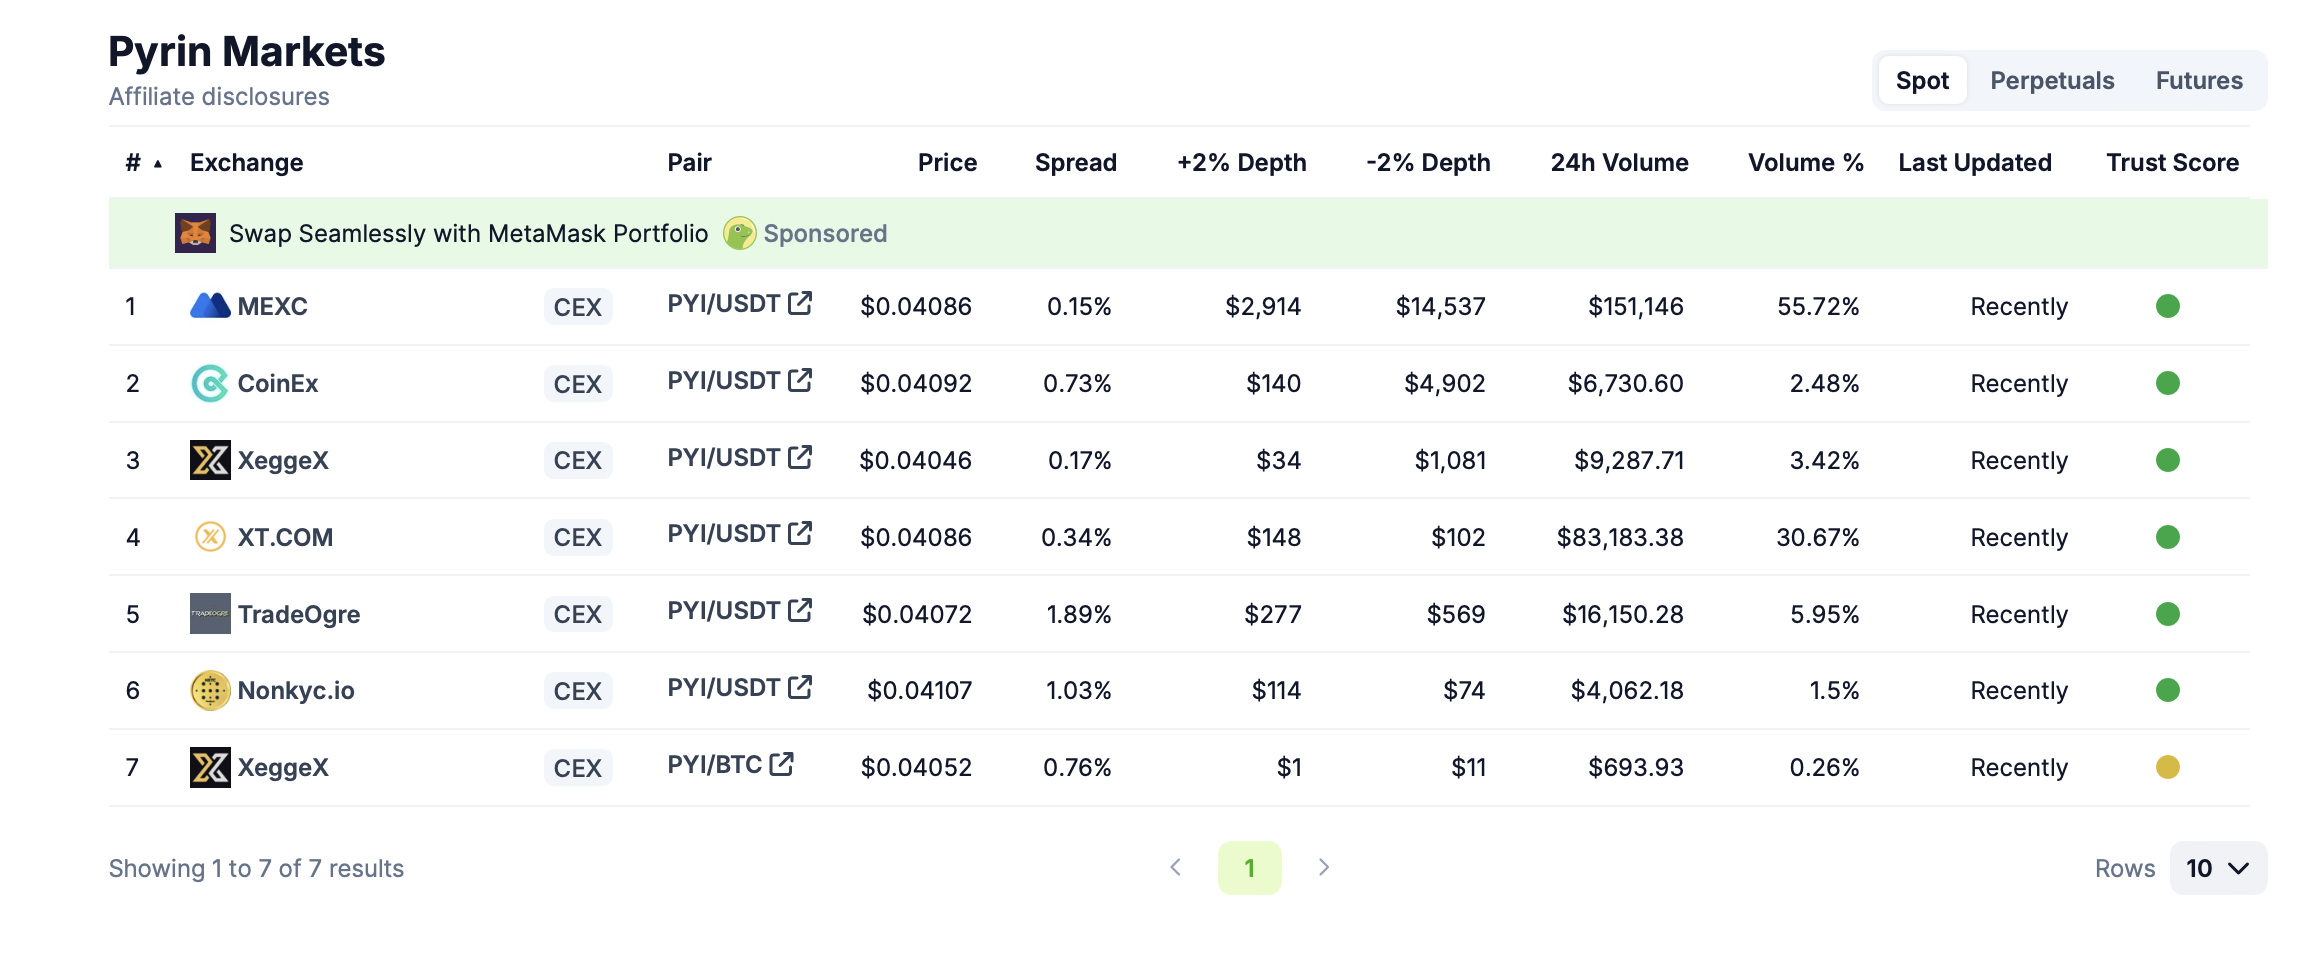Click the Nonkyc.io exchange logo icon

click(x=210, y=691)
